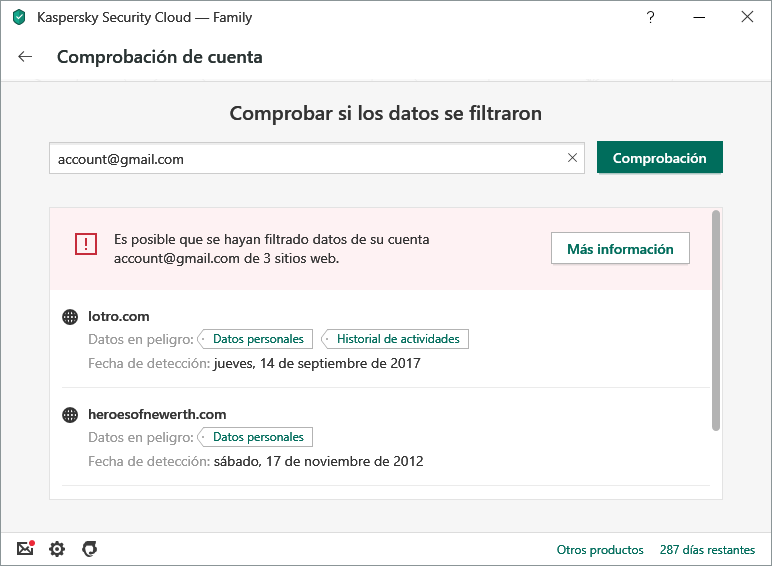Go back using the left arrow
Viewport: 772px width, 566px height.
25,57
